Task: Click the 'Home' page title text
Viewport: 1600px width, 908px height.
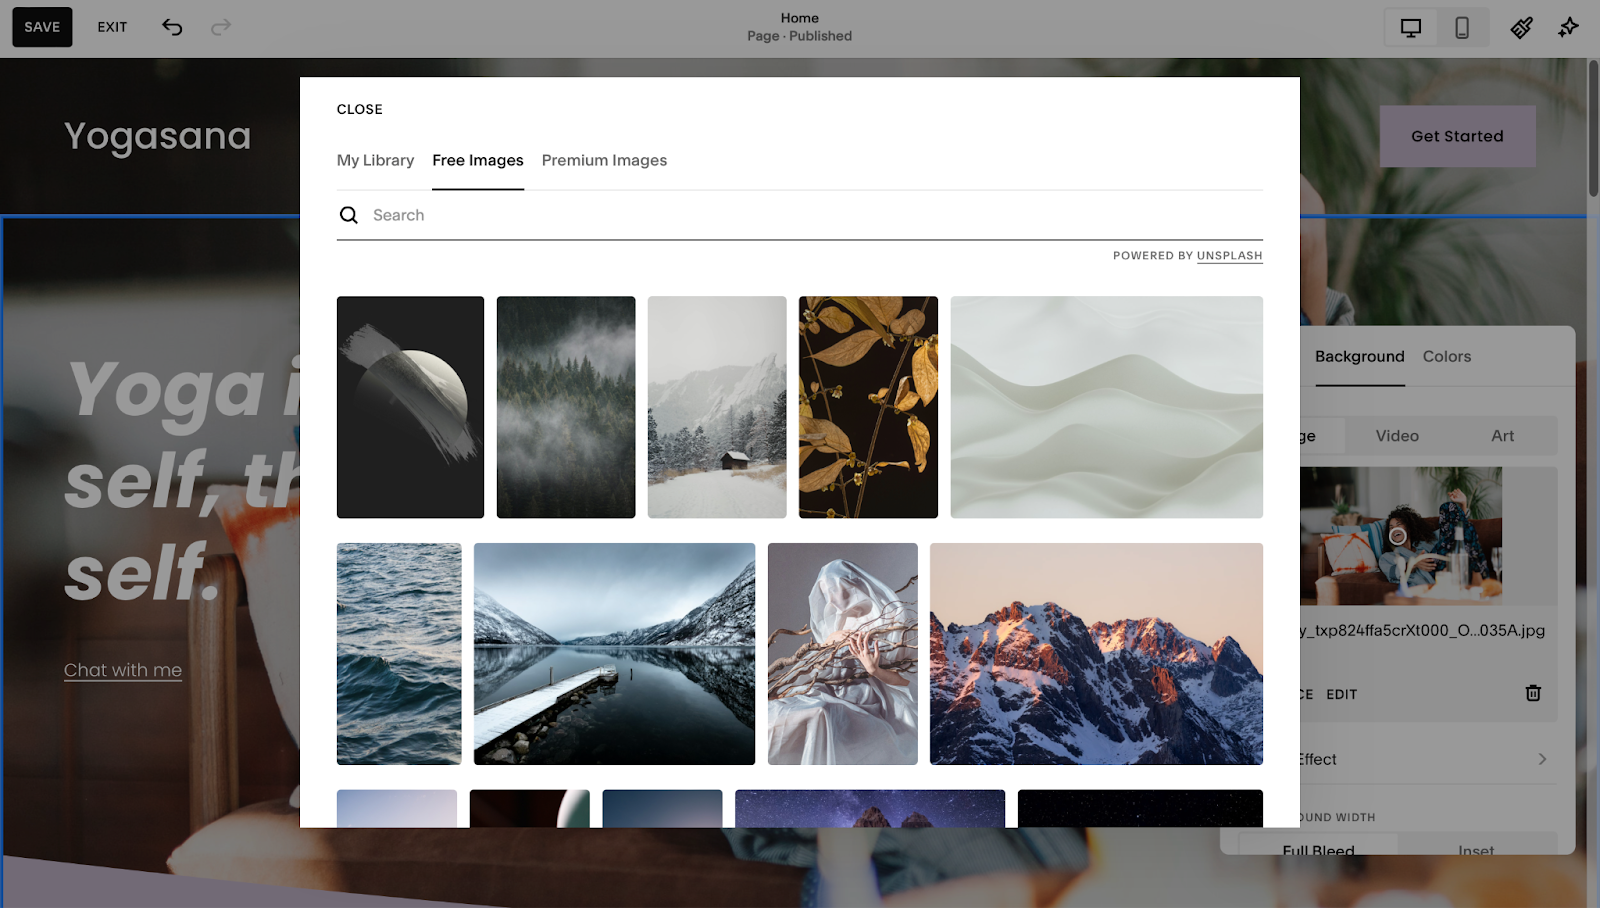Action: 799,18
